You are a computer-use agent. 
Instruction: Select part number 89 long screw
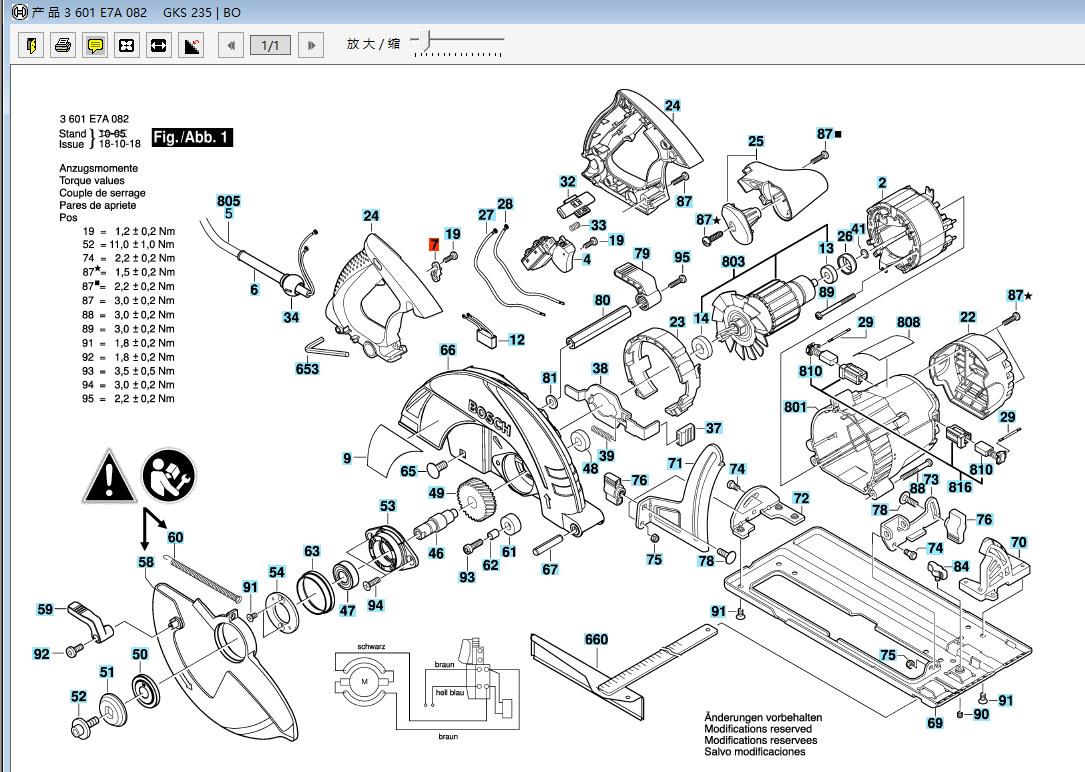(x=826, y=292)
